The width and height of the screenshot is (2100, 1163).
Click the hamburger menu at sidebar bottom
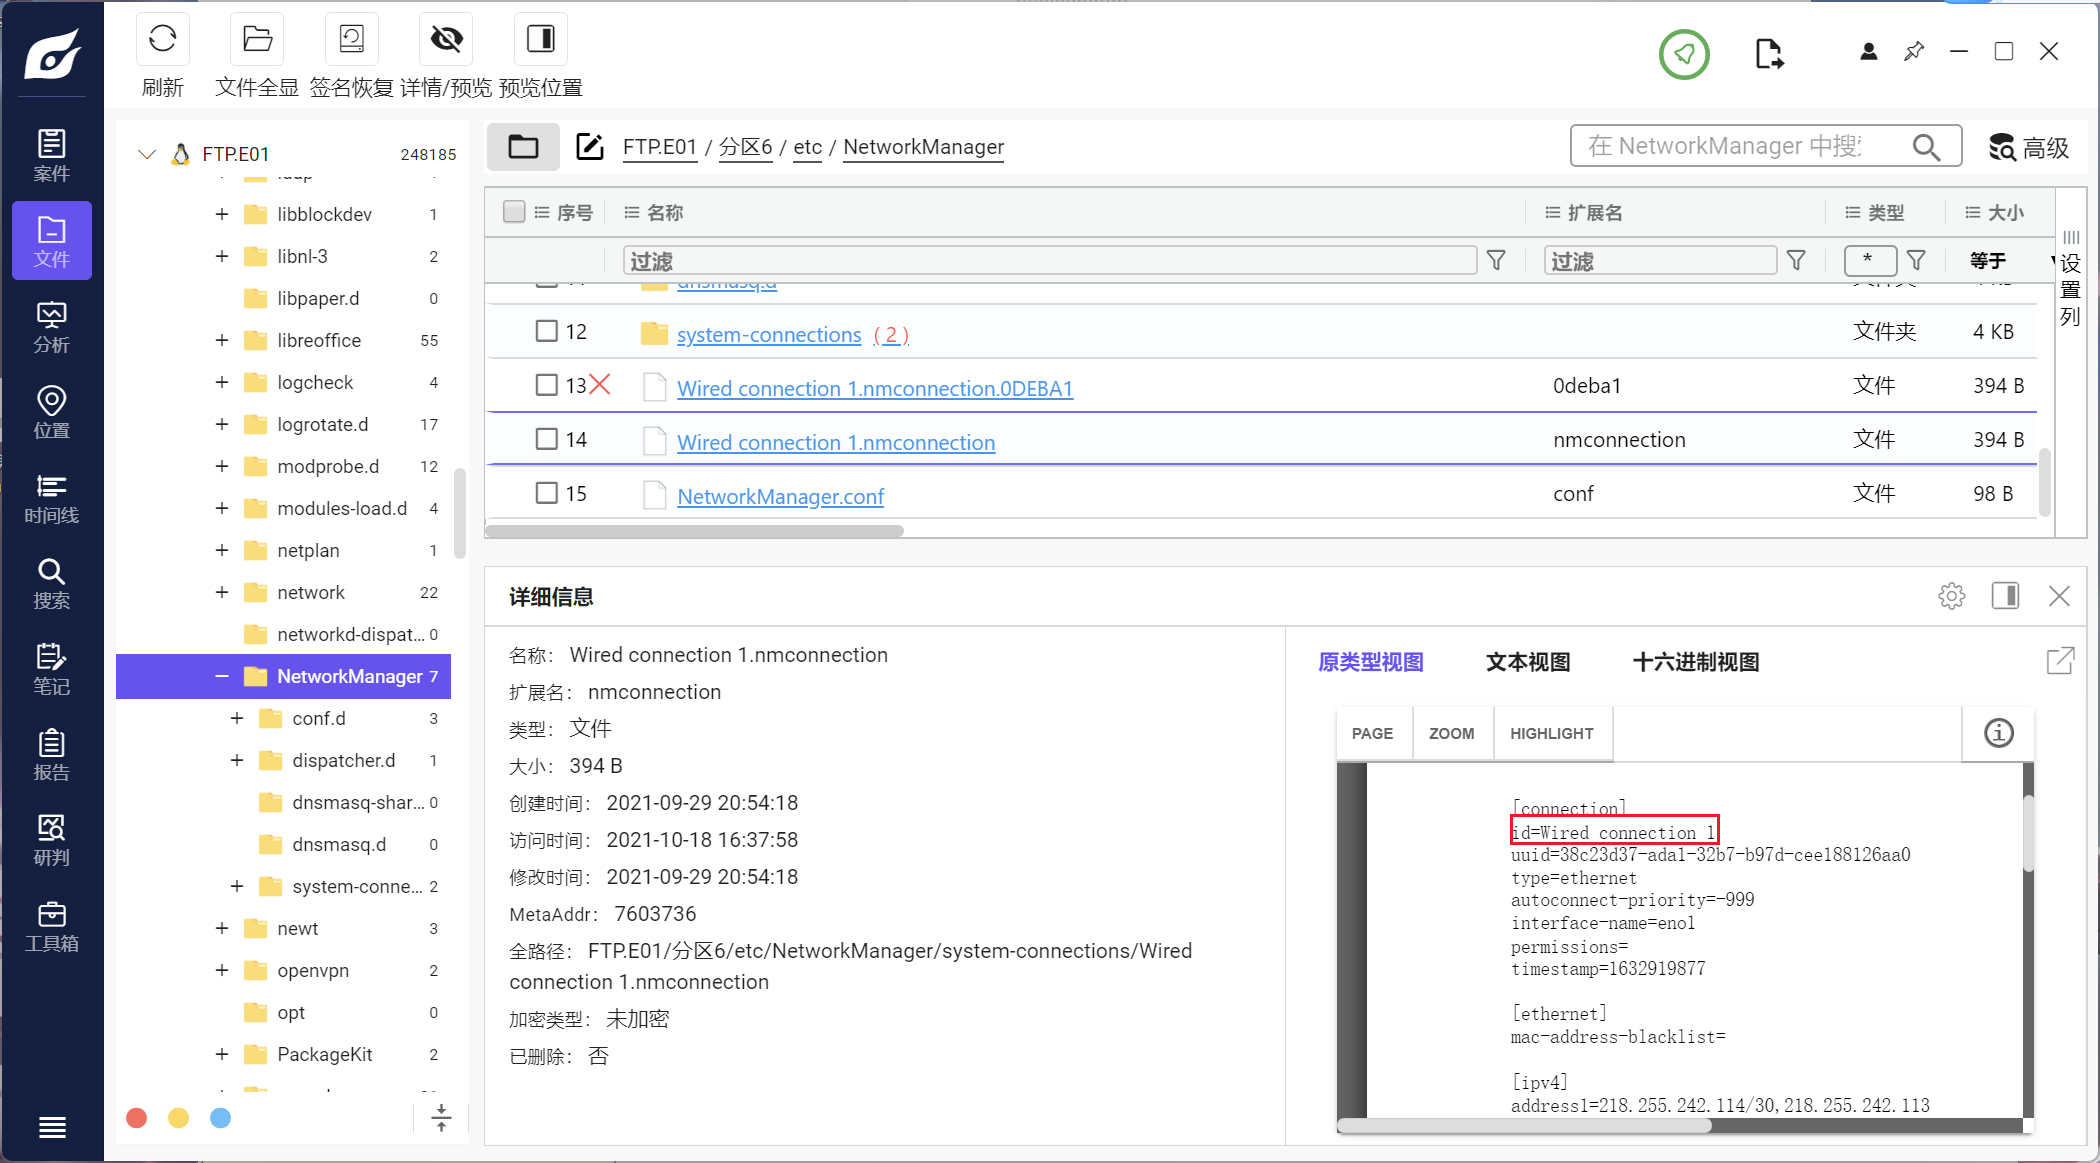[52, 1128]
